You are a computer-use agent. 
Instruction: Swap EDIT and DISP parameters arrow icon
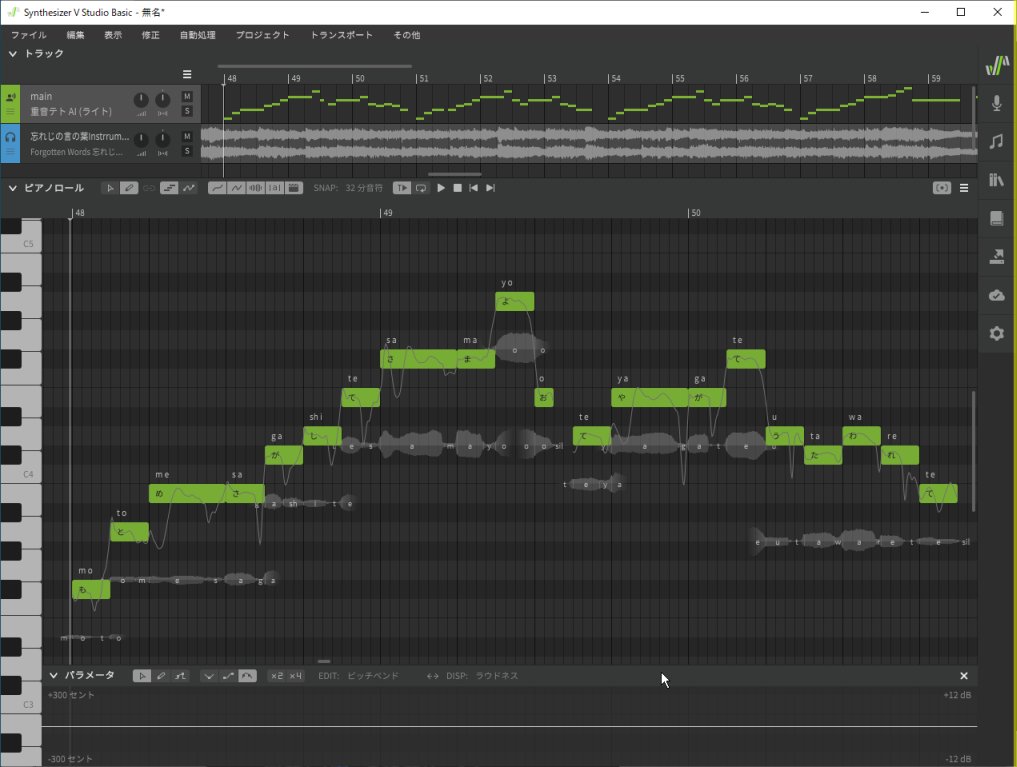tap(433, 676)
